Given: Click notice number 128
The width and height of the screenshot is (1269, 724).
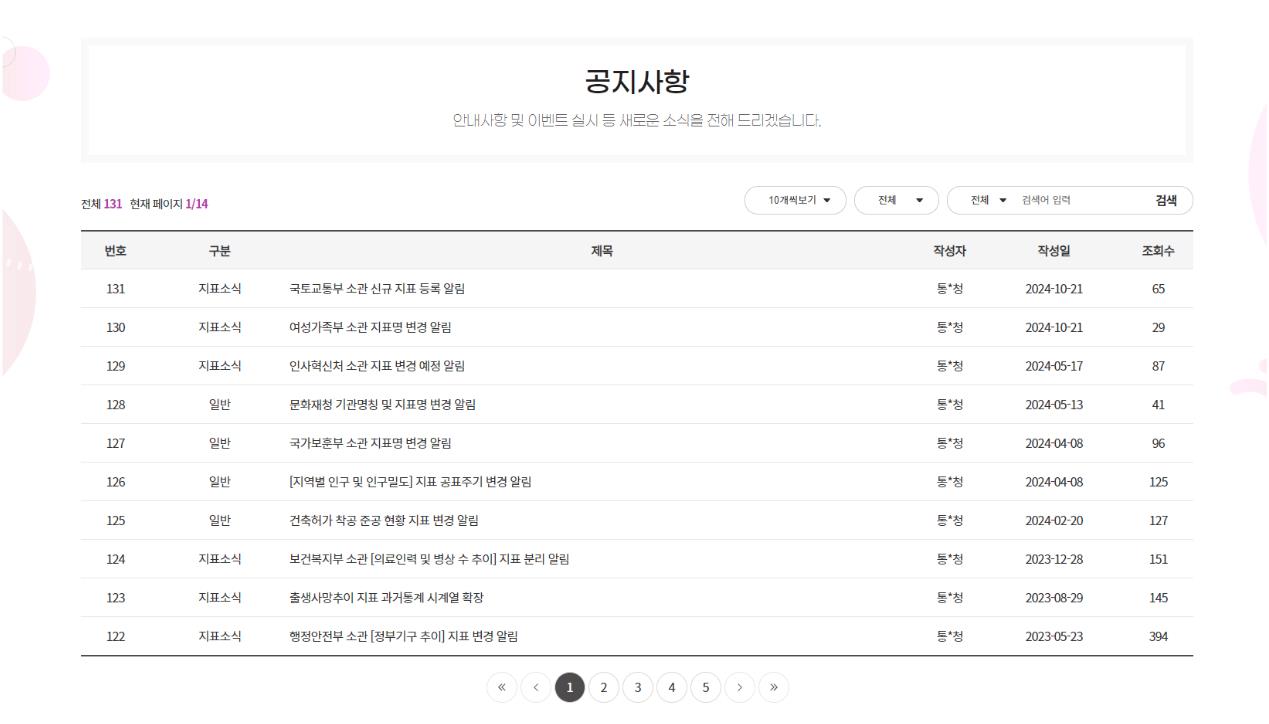Looking at the screenshot, I should point(116,405).
